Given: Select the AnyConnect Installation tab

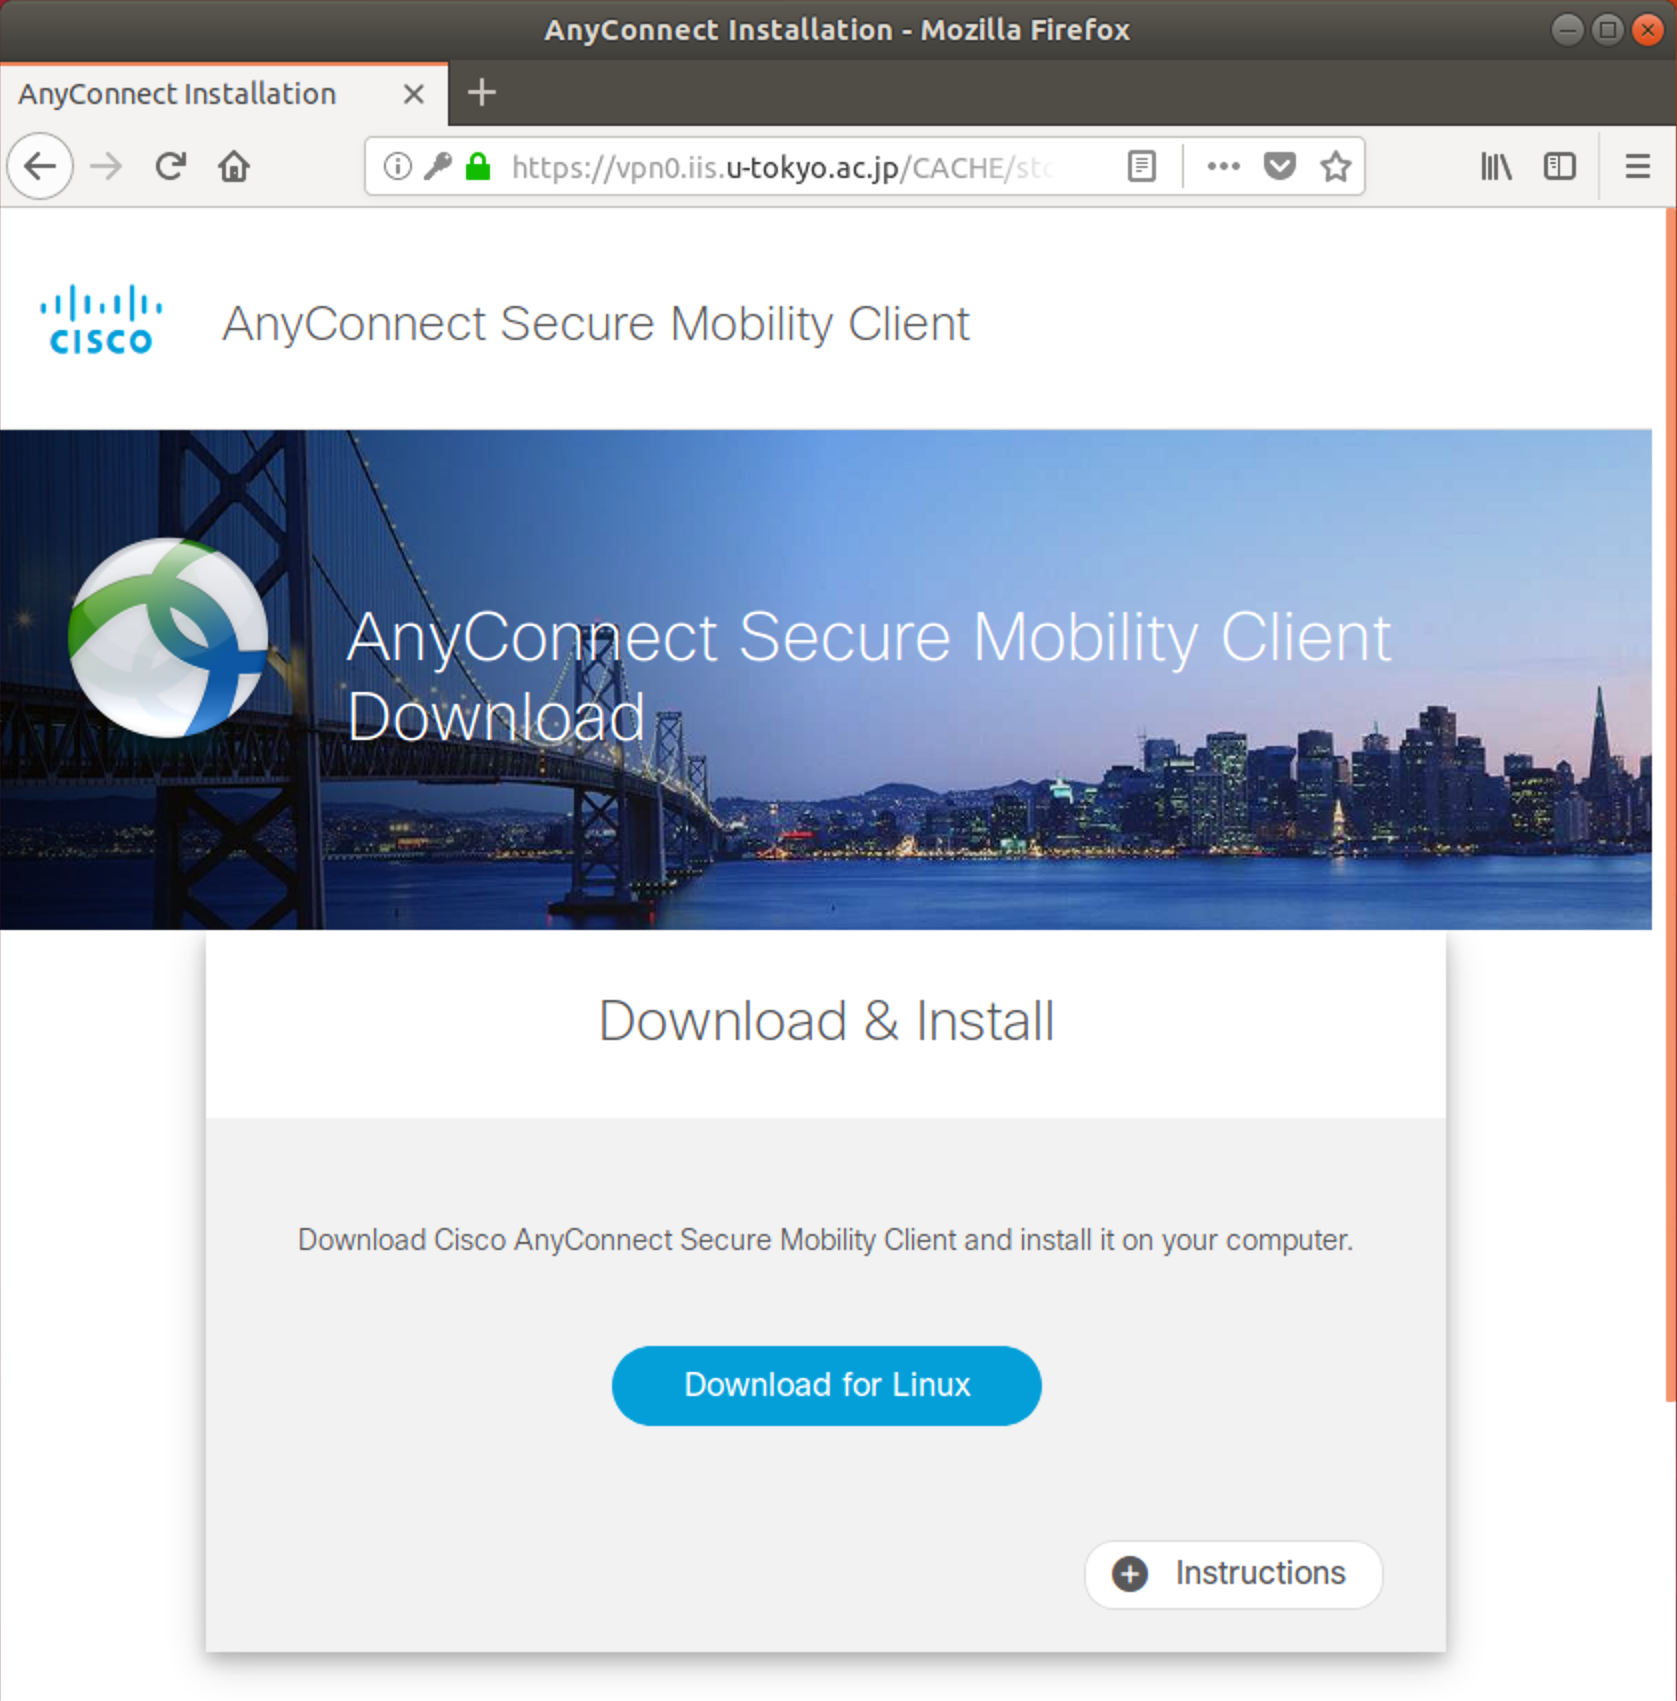Looking at the screenshot, I should tap(224, 94).
